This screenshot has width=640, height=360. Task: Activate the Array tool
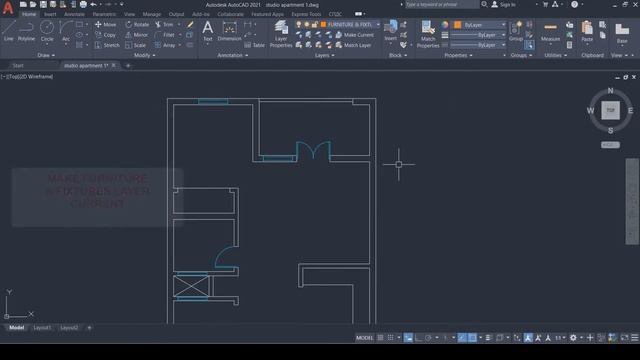165,45
